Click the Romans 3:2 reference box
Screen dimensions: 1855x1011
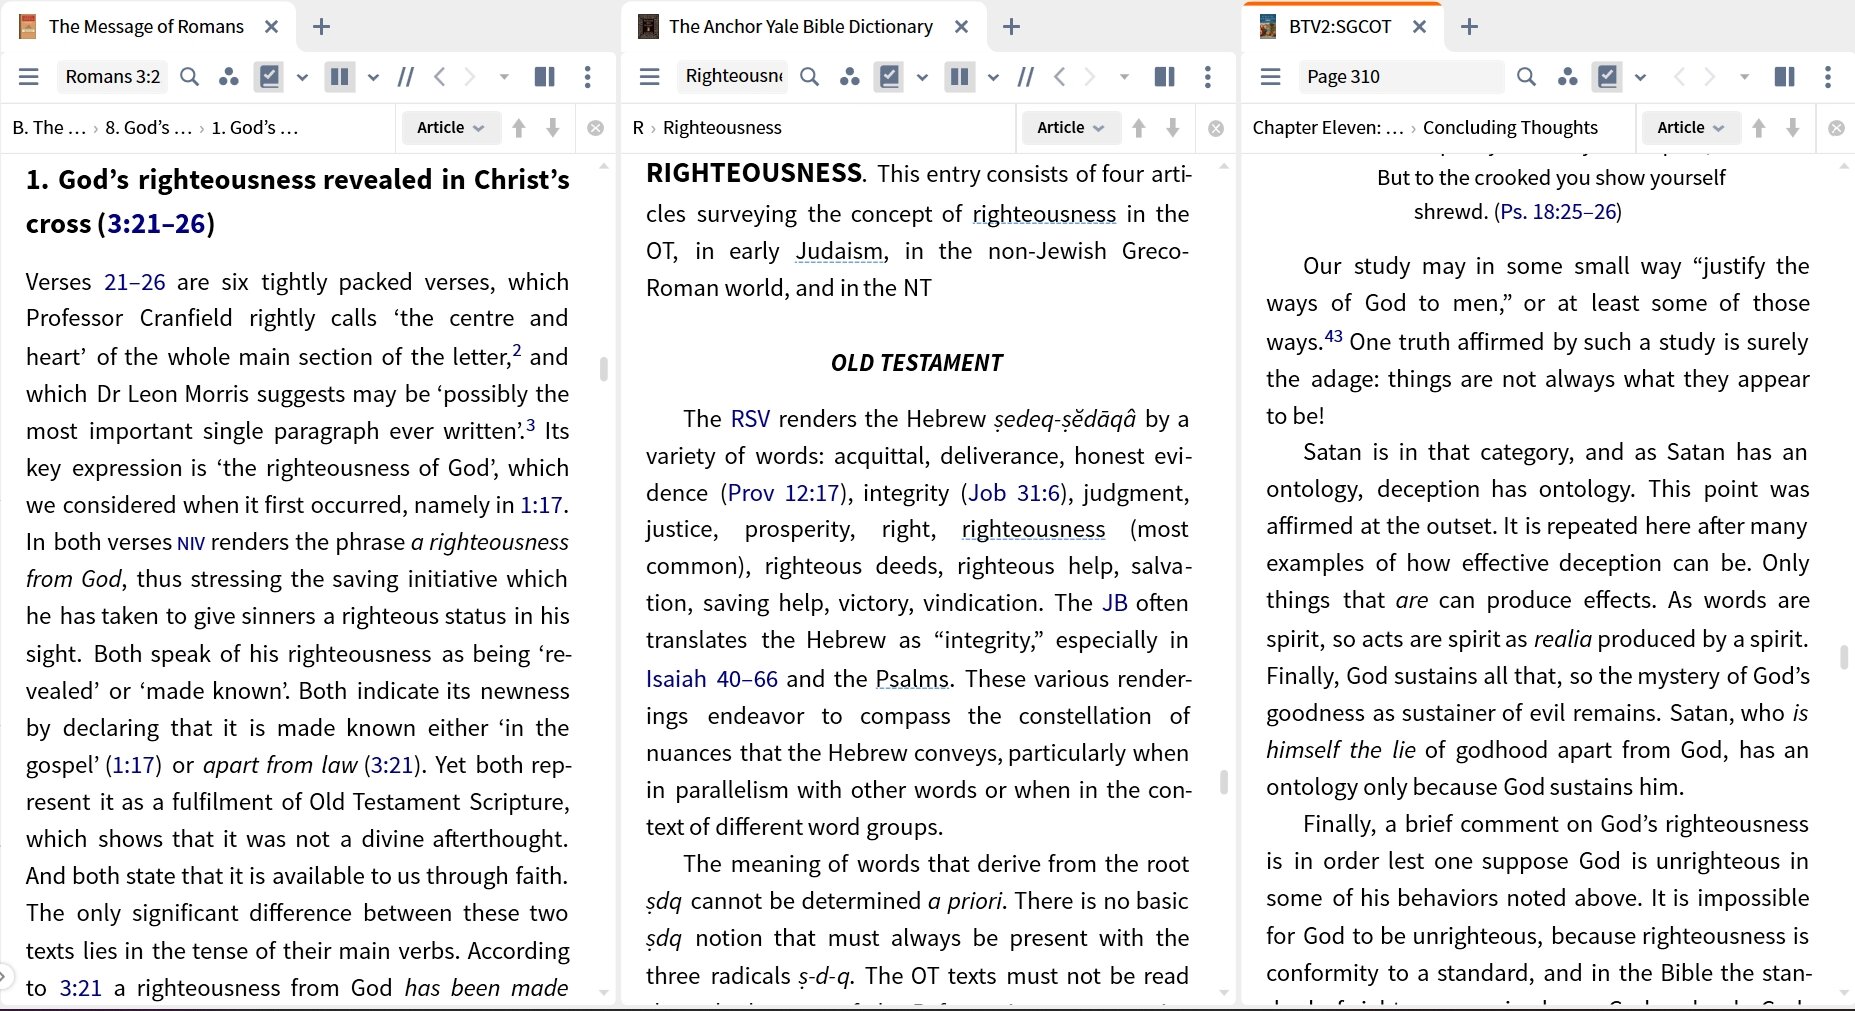[112, 77]
